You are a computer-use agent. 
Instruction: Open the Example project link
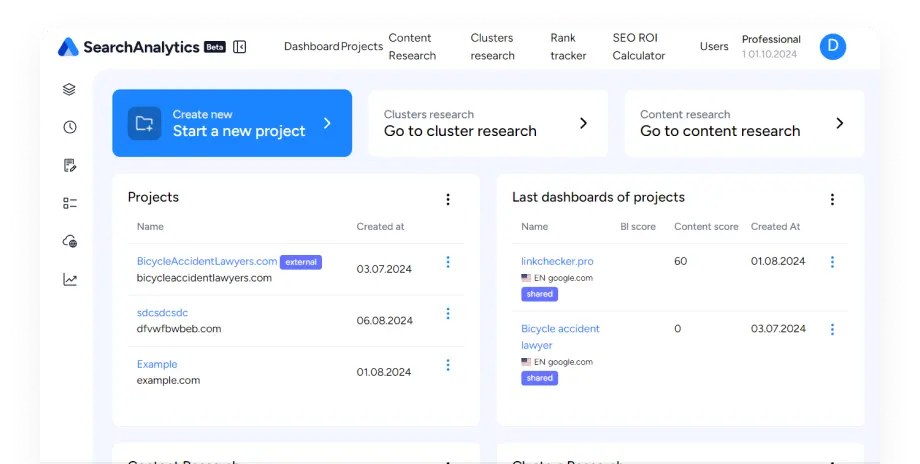coord(157,364)
